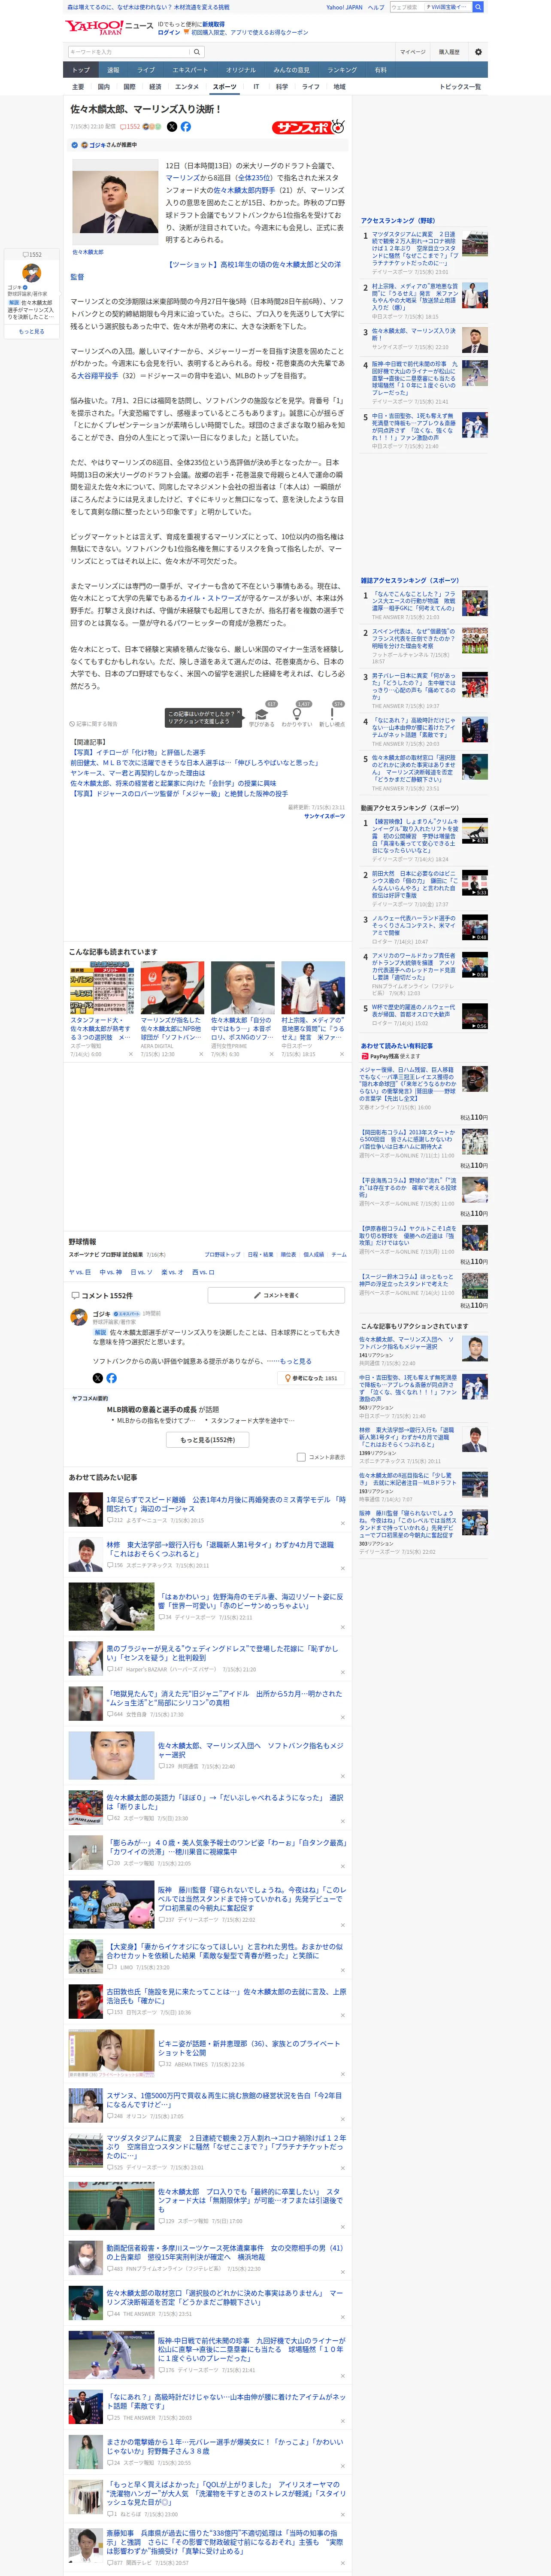Click the pencil コメントを書く button
This screenshot has width=551, height=2576.
click(x=276, y=1295)
